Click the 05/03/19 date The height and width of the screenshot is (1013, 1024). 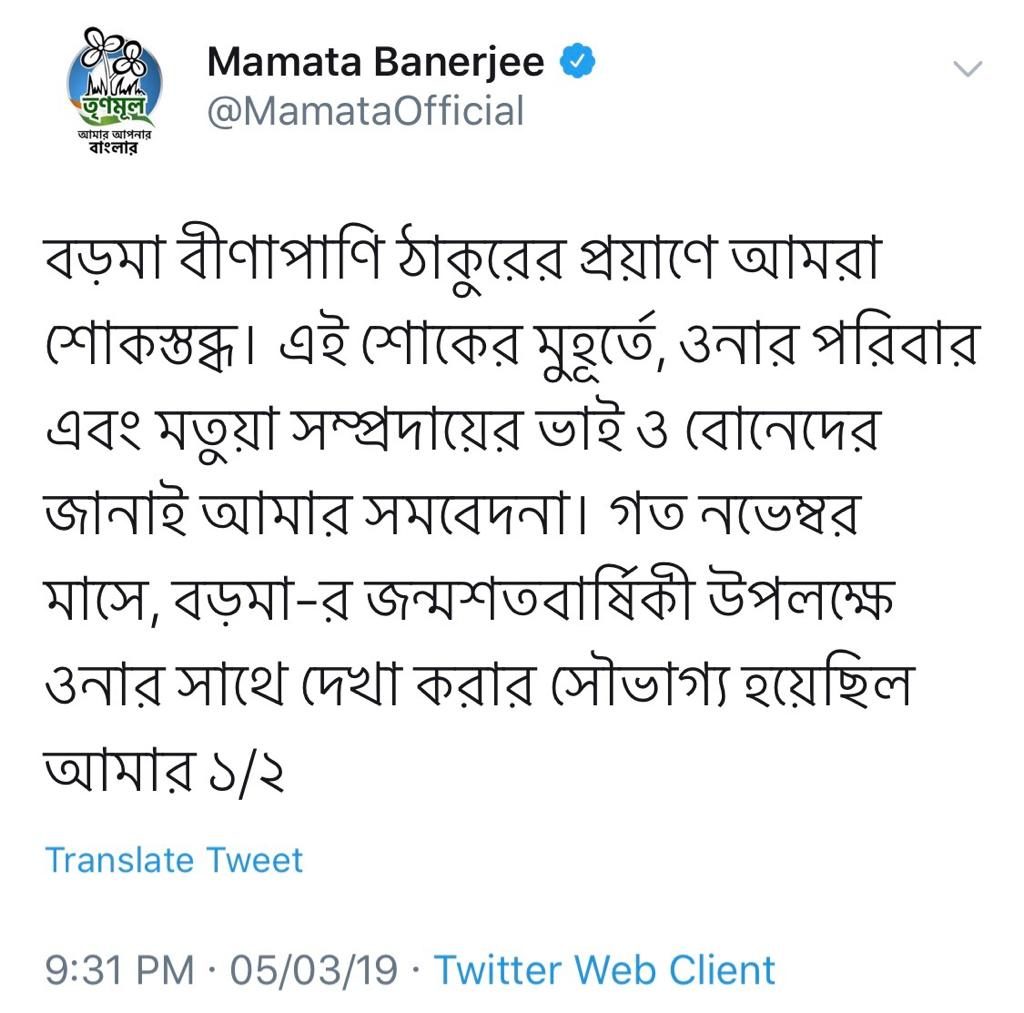click(x=313, y=969)
